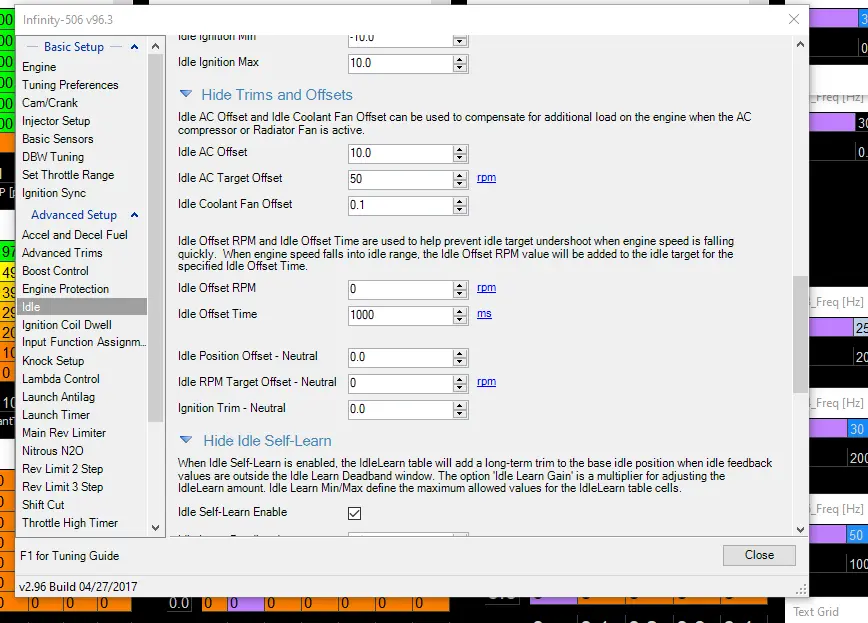Click main panel scrollbar down arrow

coord(800,529)
